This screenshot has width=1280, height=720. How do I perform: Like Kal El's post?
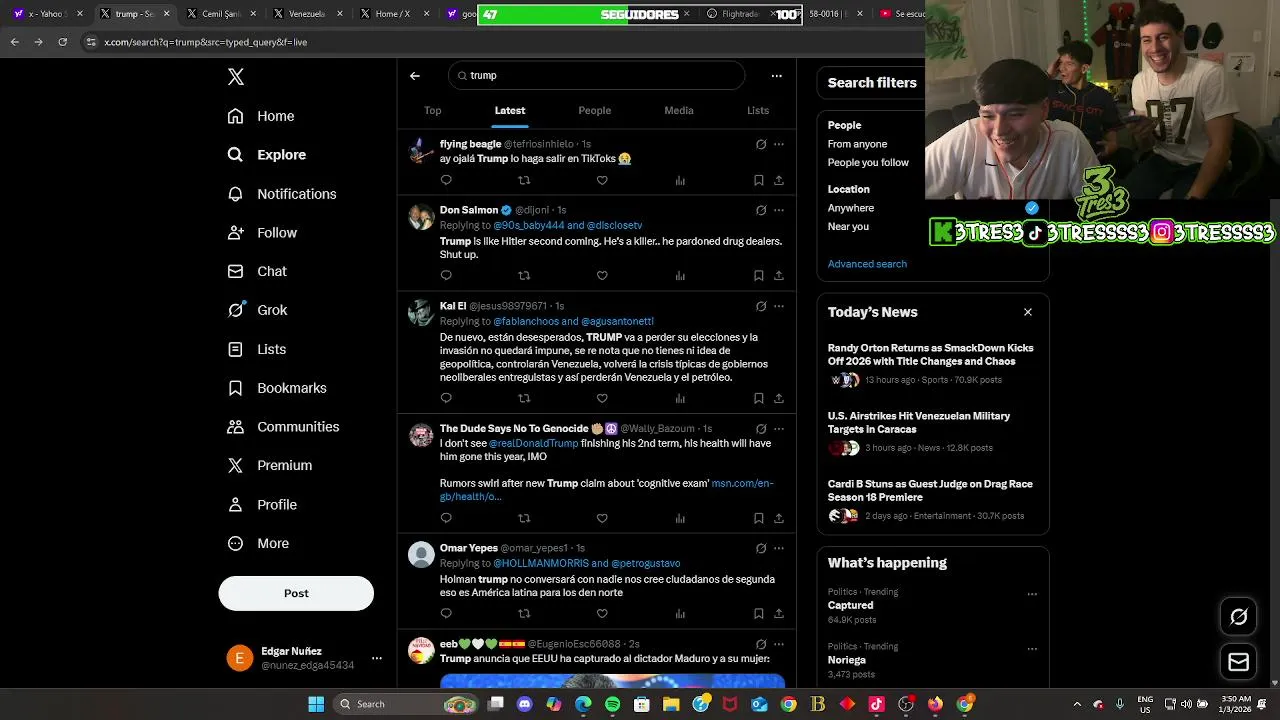[x=602, y=398]
